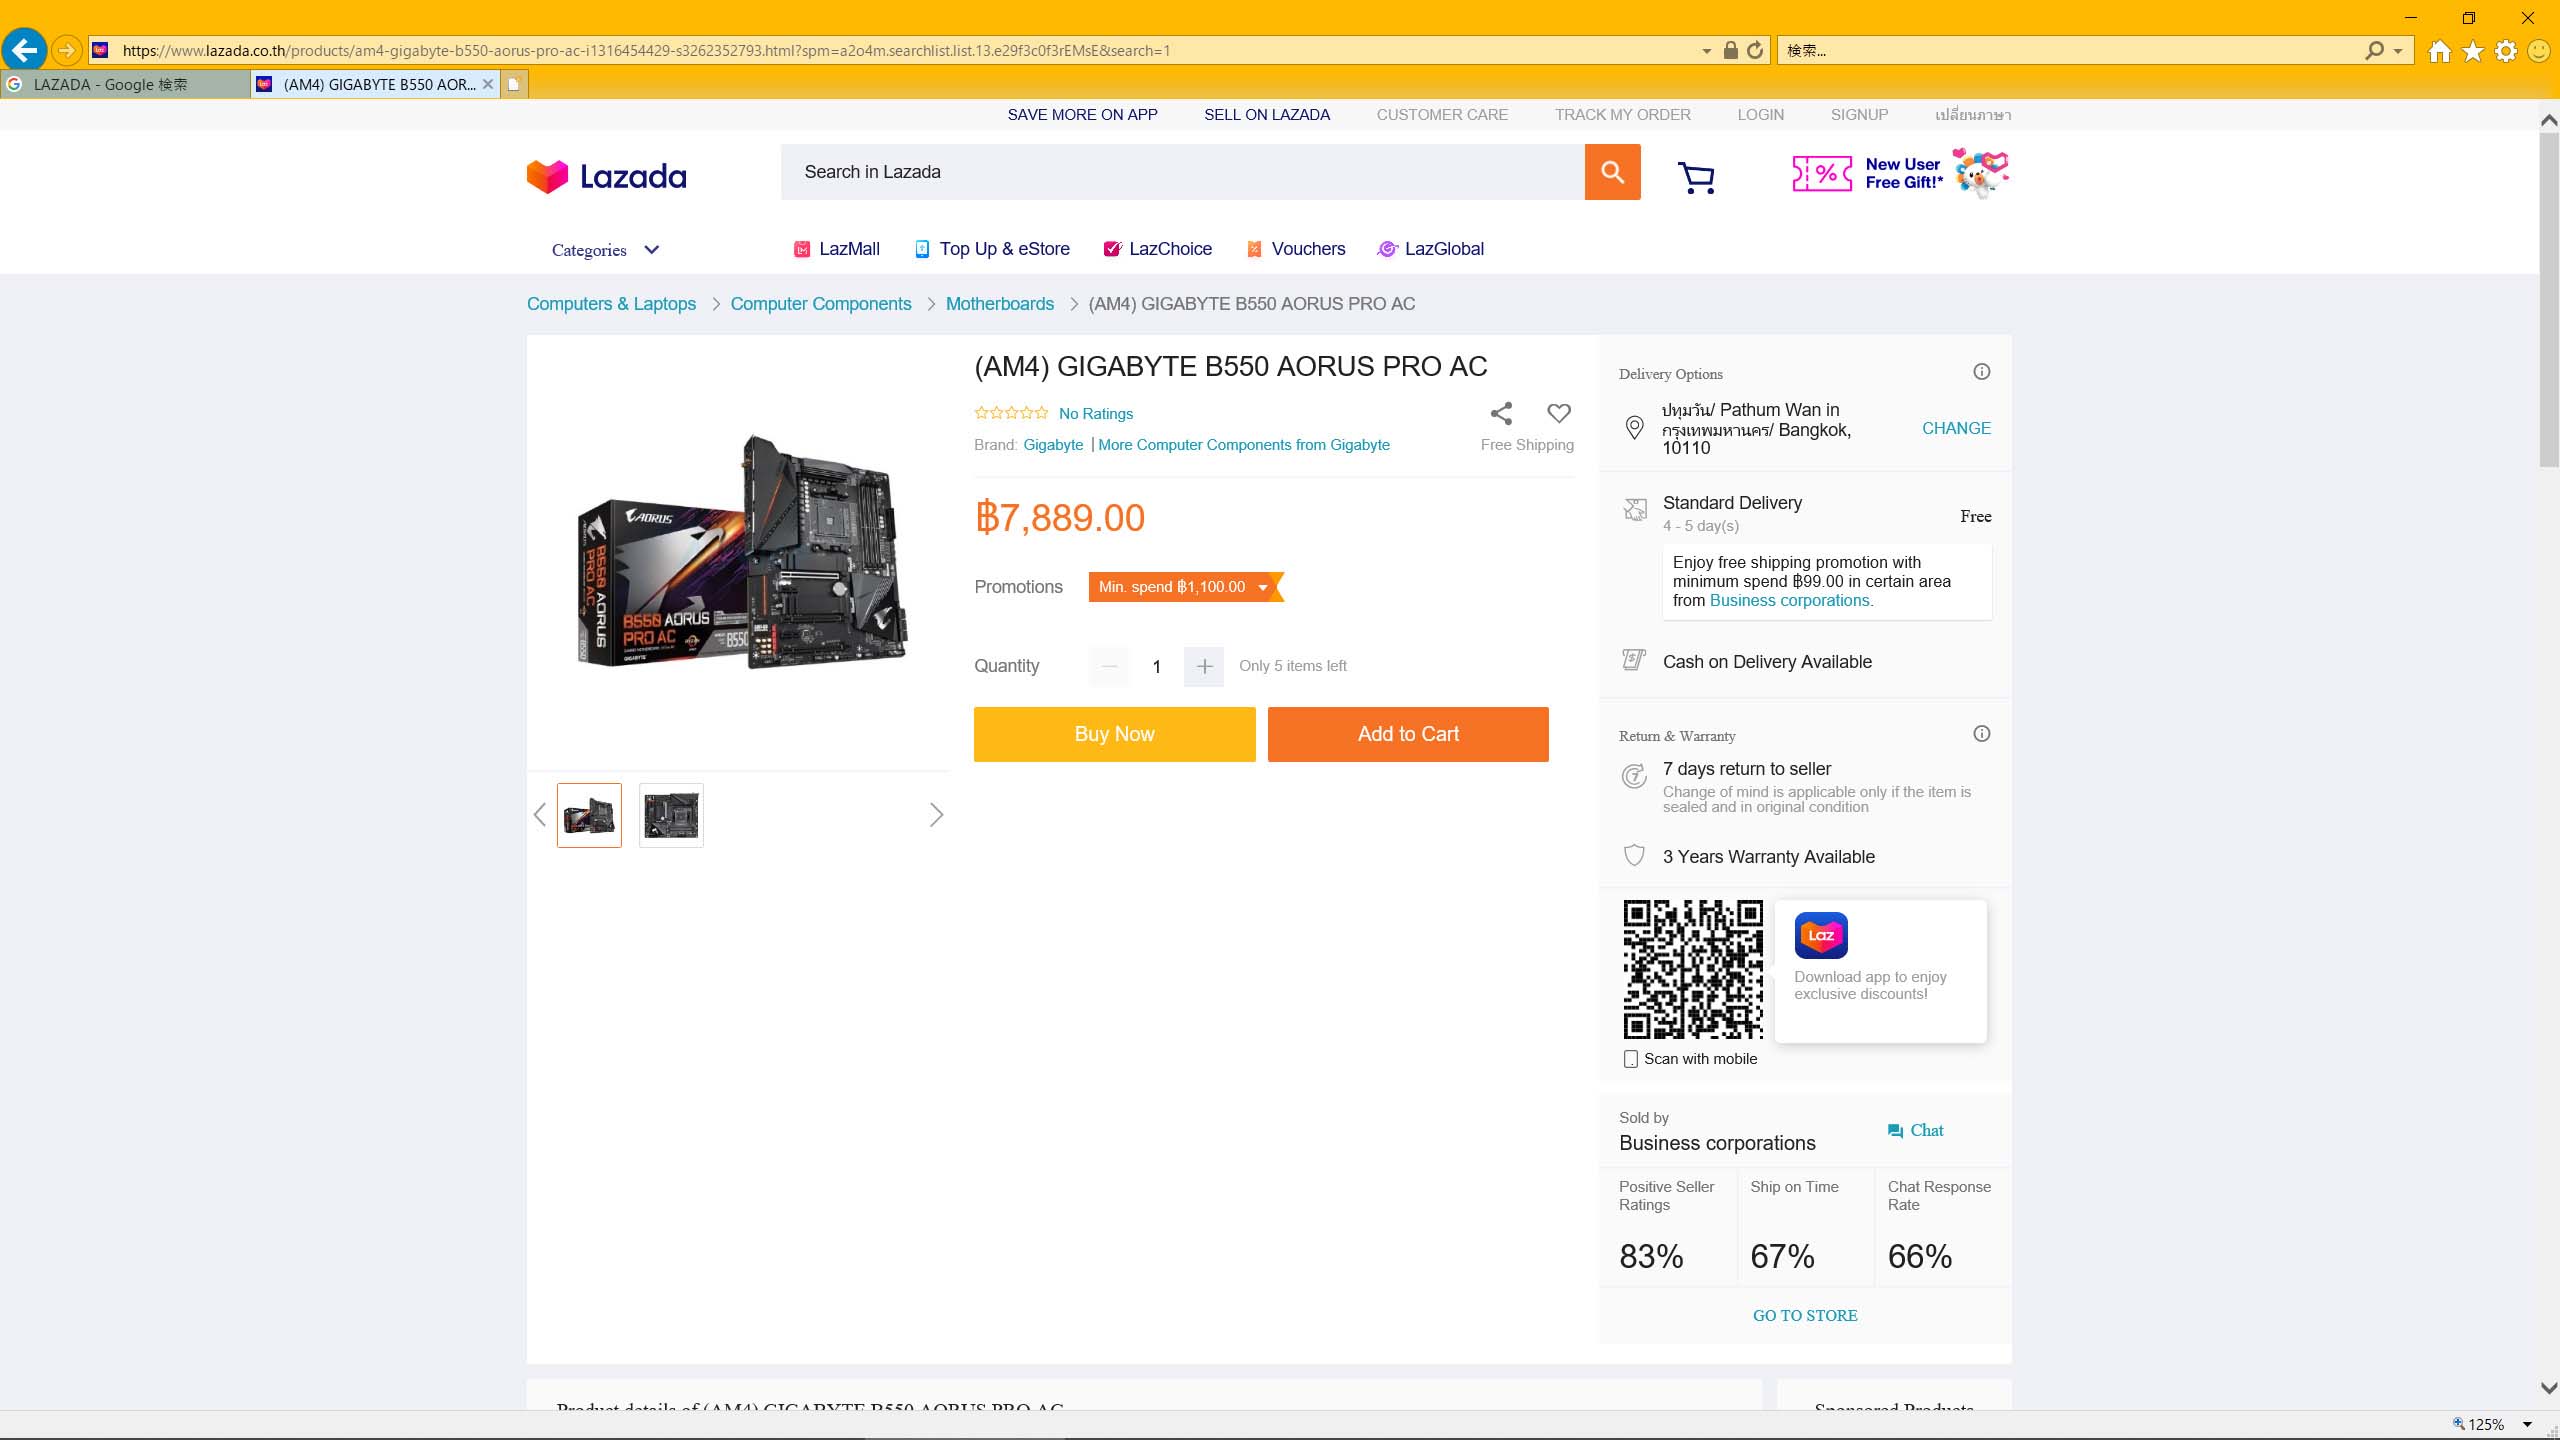Click More Computer Components from Gigabyte link
2560x1440 pixels.
pyautogui.click(x=1244, y=445)
